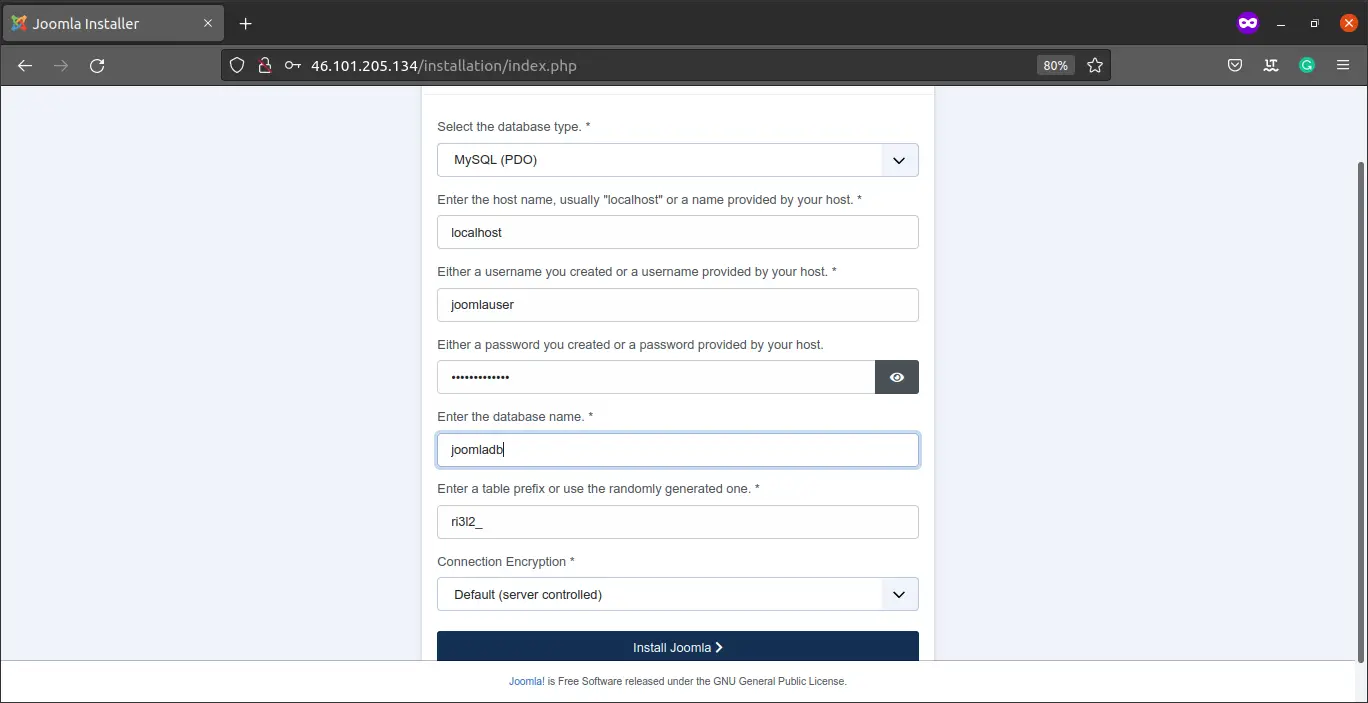Click the browser Back arrow
1368x703 pixels.
(x=25, y=65)
